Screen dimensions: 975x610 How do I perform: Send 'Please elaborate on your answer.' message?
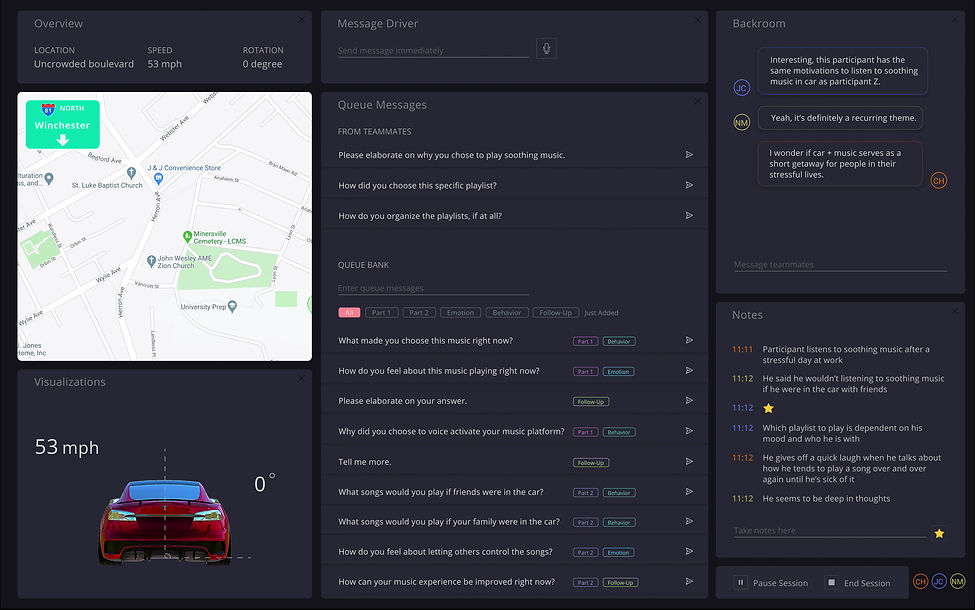(689, 400)
